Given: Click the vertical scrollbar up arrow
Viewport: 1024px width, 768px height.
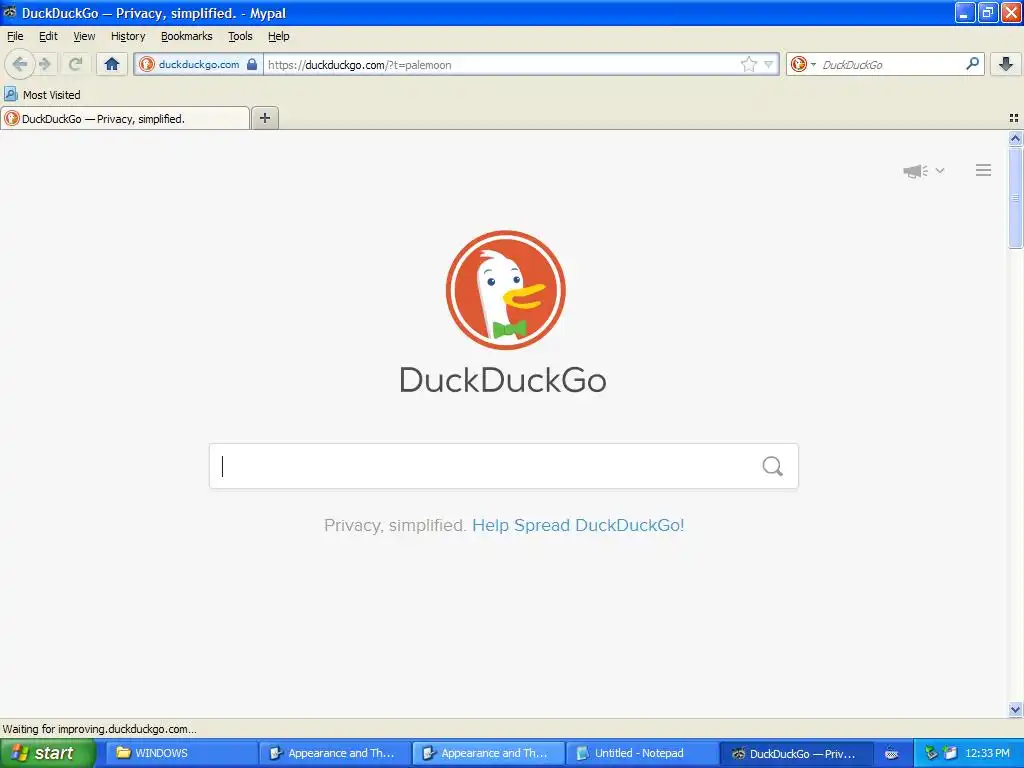Looking at the screenshot, I should tap(1015, 138).
